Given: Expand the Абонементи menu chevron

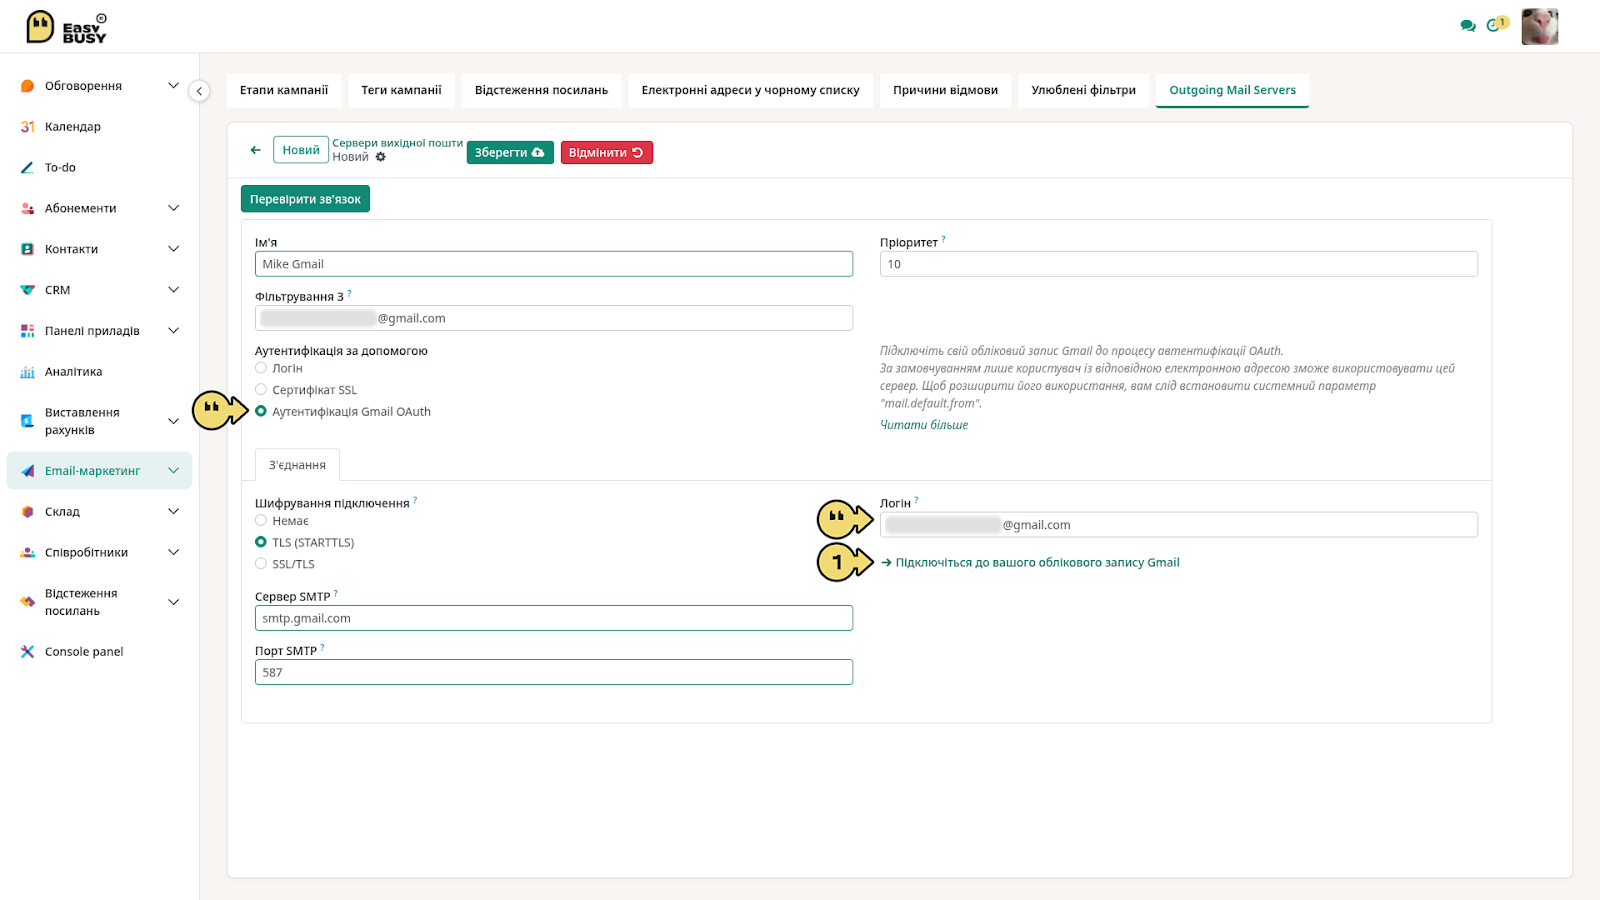Looking at the screenshot, I should (173, 208).
